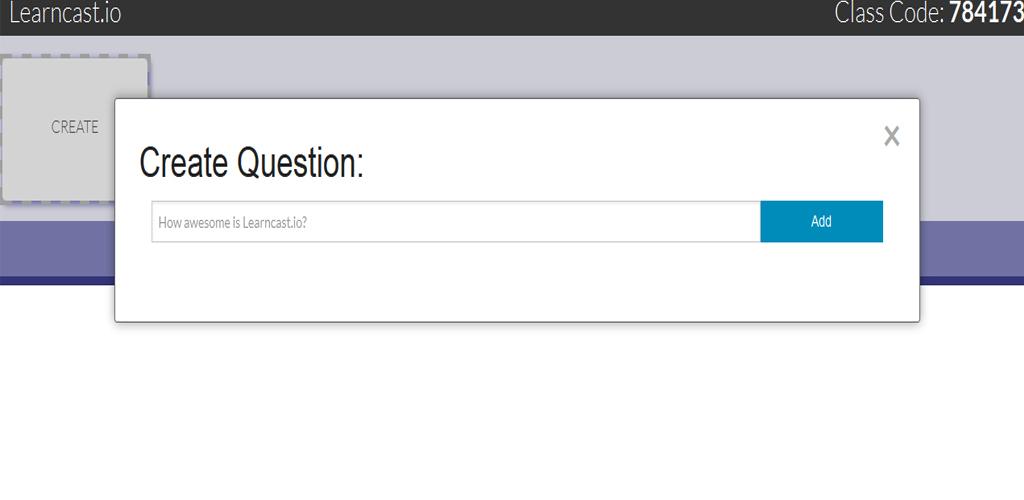Click the Add button
Viewport: 1024px width, 500px height.
[821, 222]
